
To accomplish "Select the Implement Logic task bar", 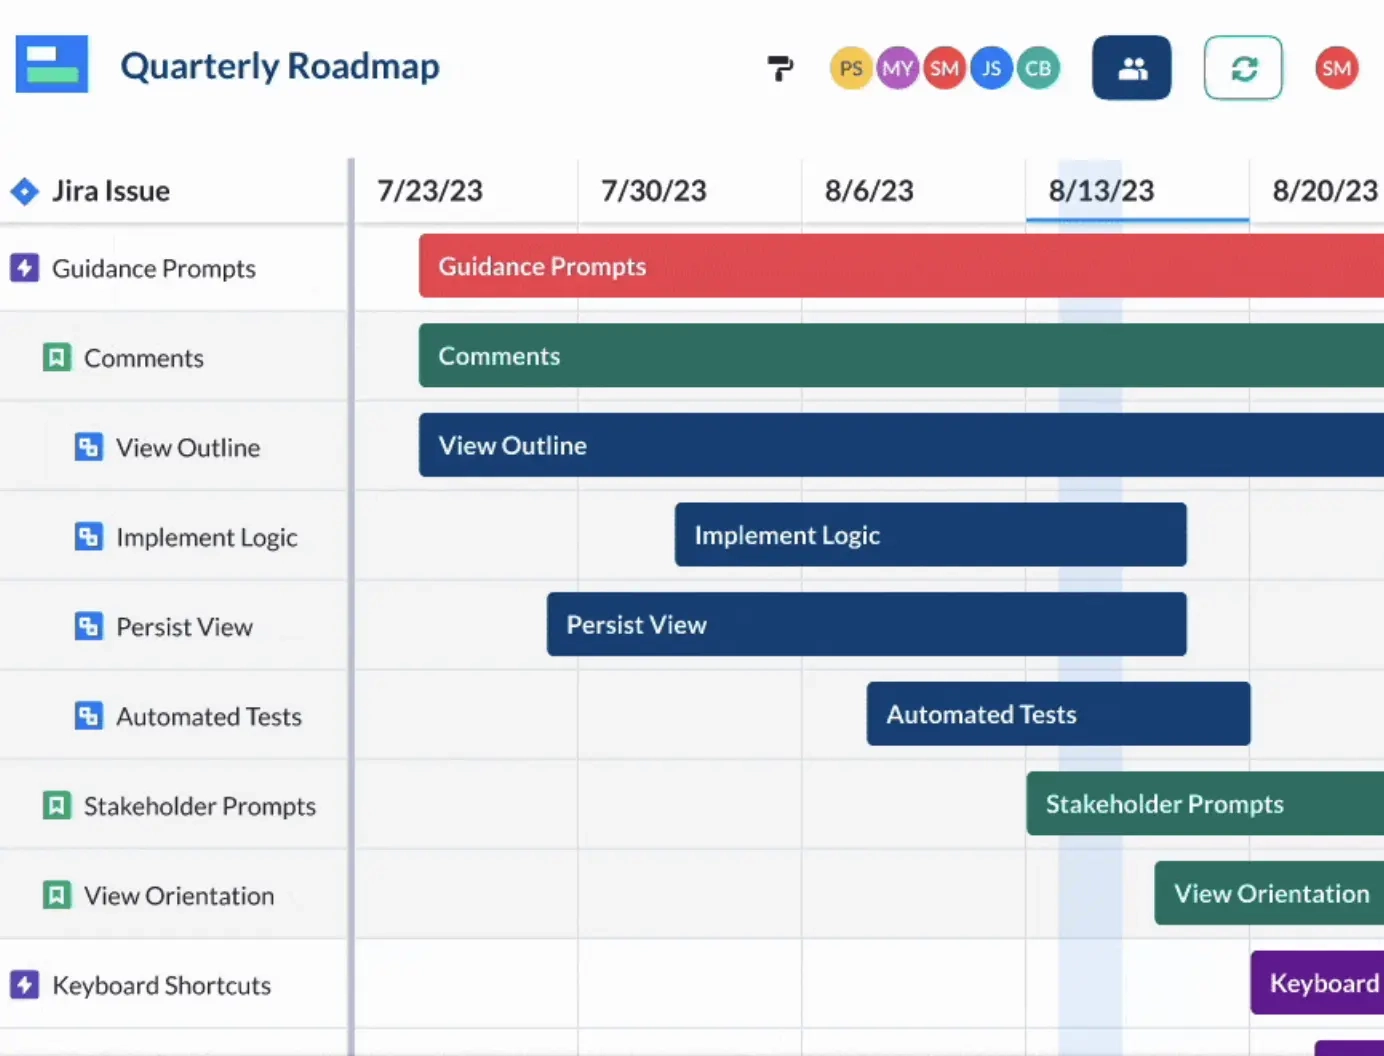I will [x=930, y=535].
